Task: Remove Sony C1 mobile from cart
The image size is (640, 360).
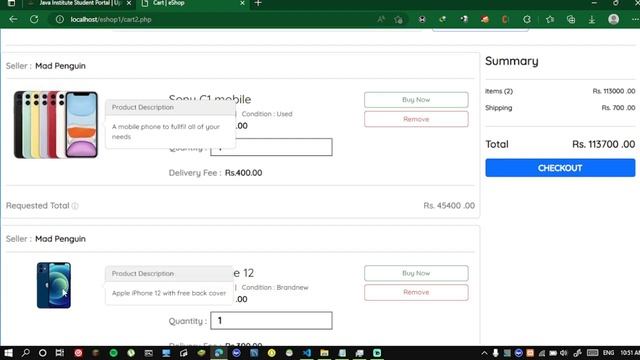Action: click(x=416, y=119)
